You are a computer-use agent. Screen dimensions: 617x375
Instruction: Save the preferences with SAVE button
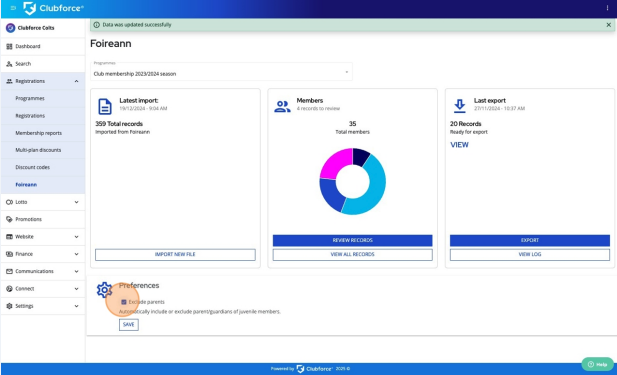[x=129, y=325]
